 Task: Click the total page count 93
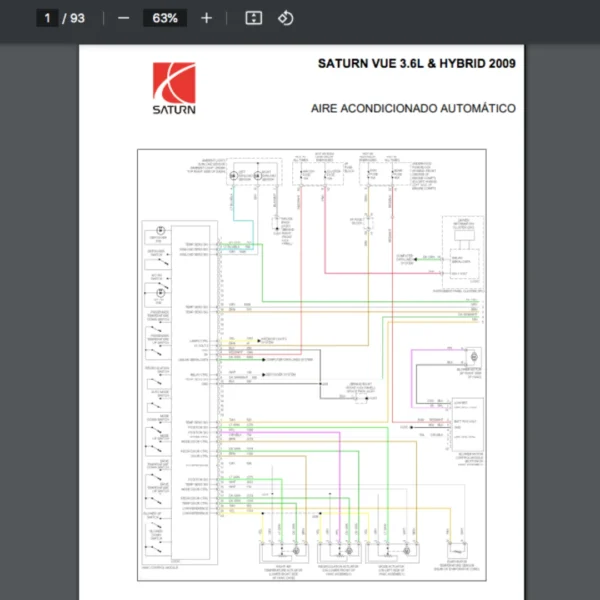[77, 18]
